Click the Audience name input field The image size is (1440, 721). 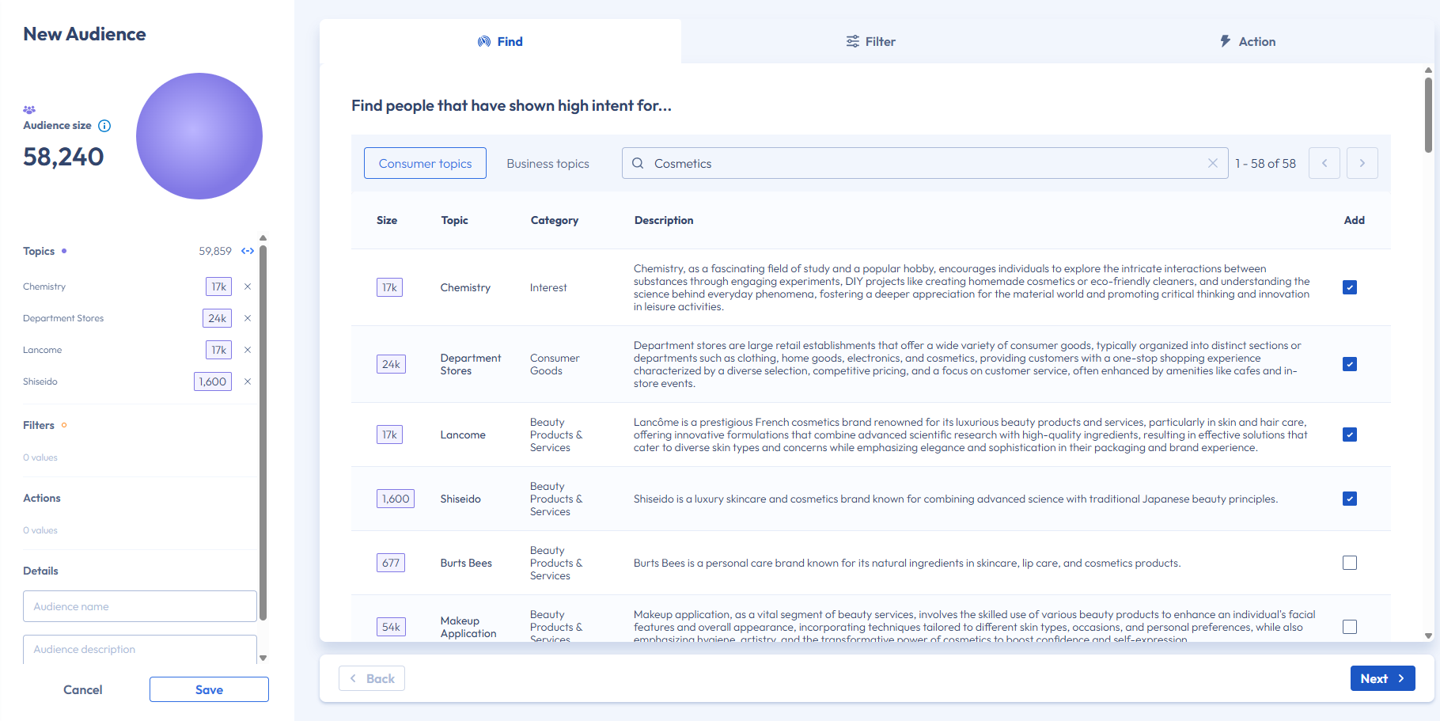click(140, 606)
